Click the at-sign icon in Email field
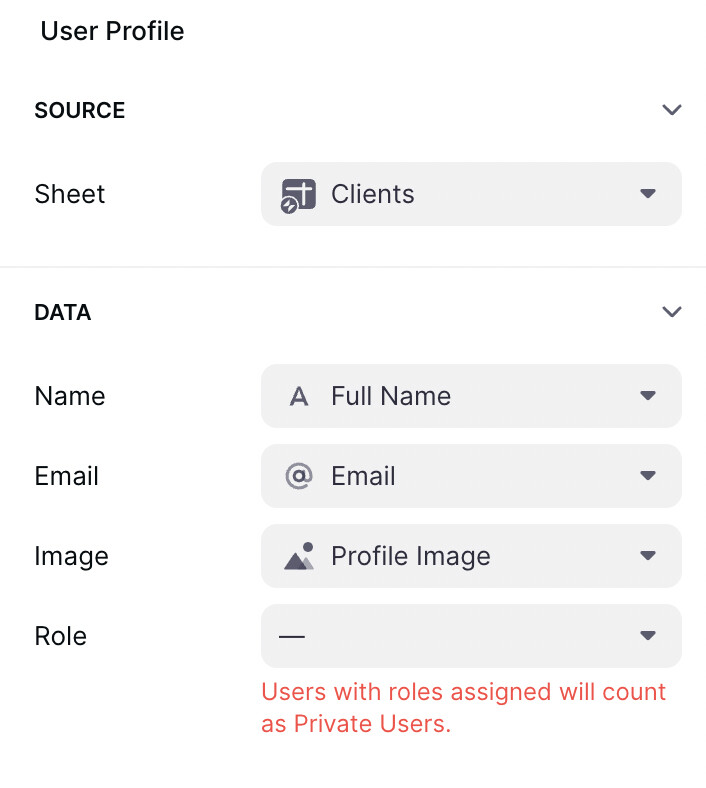Screen dimensions: 706x788 (x=298, y=476)
